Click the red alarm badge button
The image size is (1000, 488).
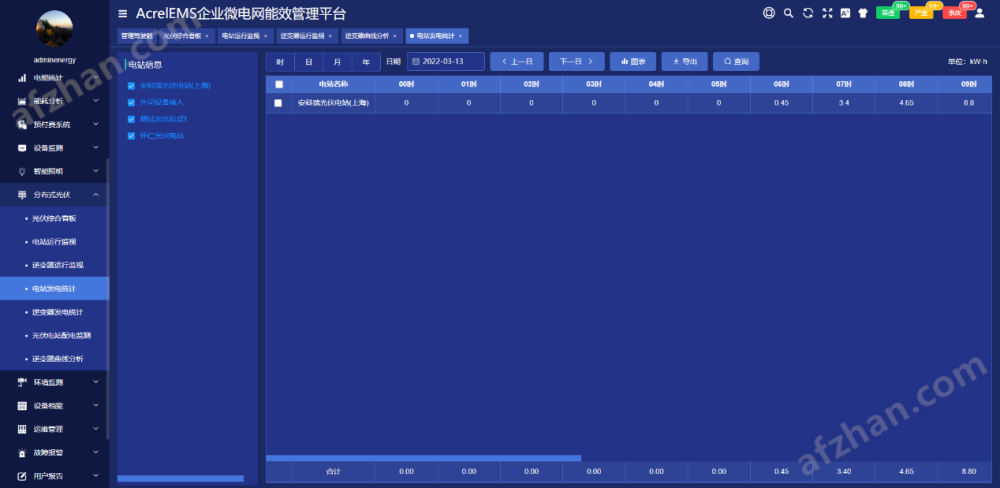coord(954,13)
